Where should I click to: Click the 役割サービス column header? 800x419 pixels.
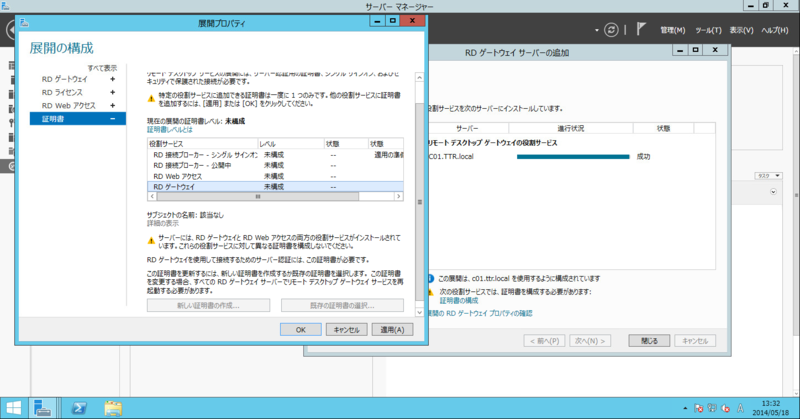click(x=203, y=144)
